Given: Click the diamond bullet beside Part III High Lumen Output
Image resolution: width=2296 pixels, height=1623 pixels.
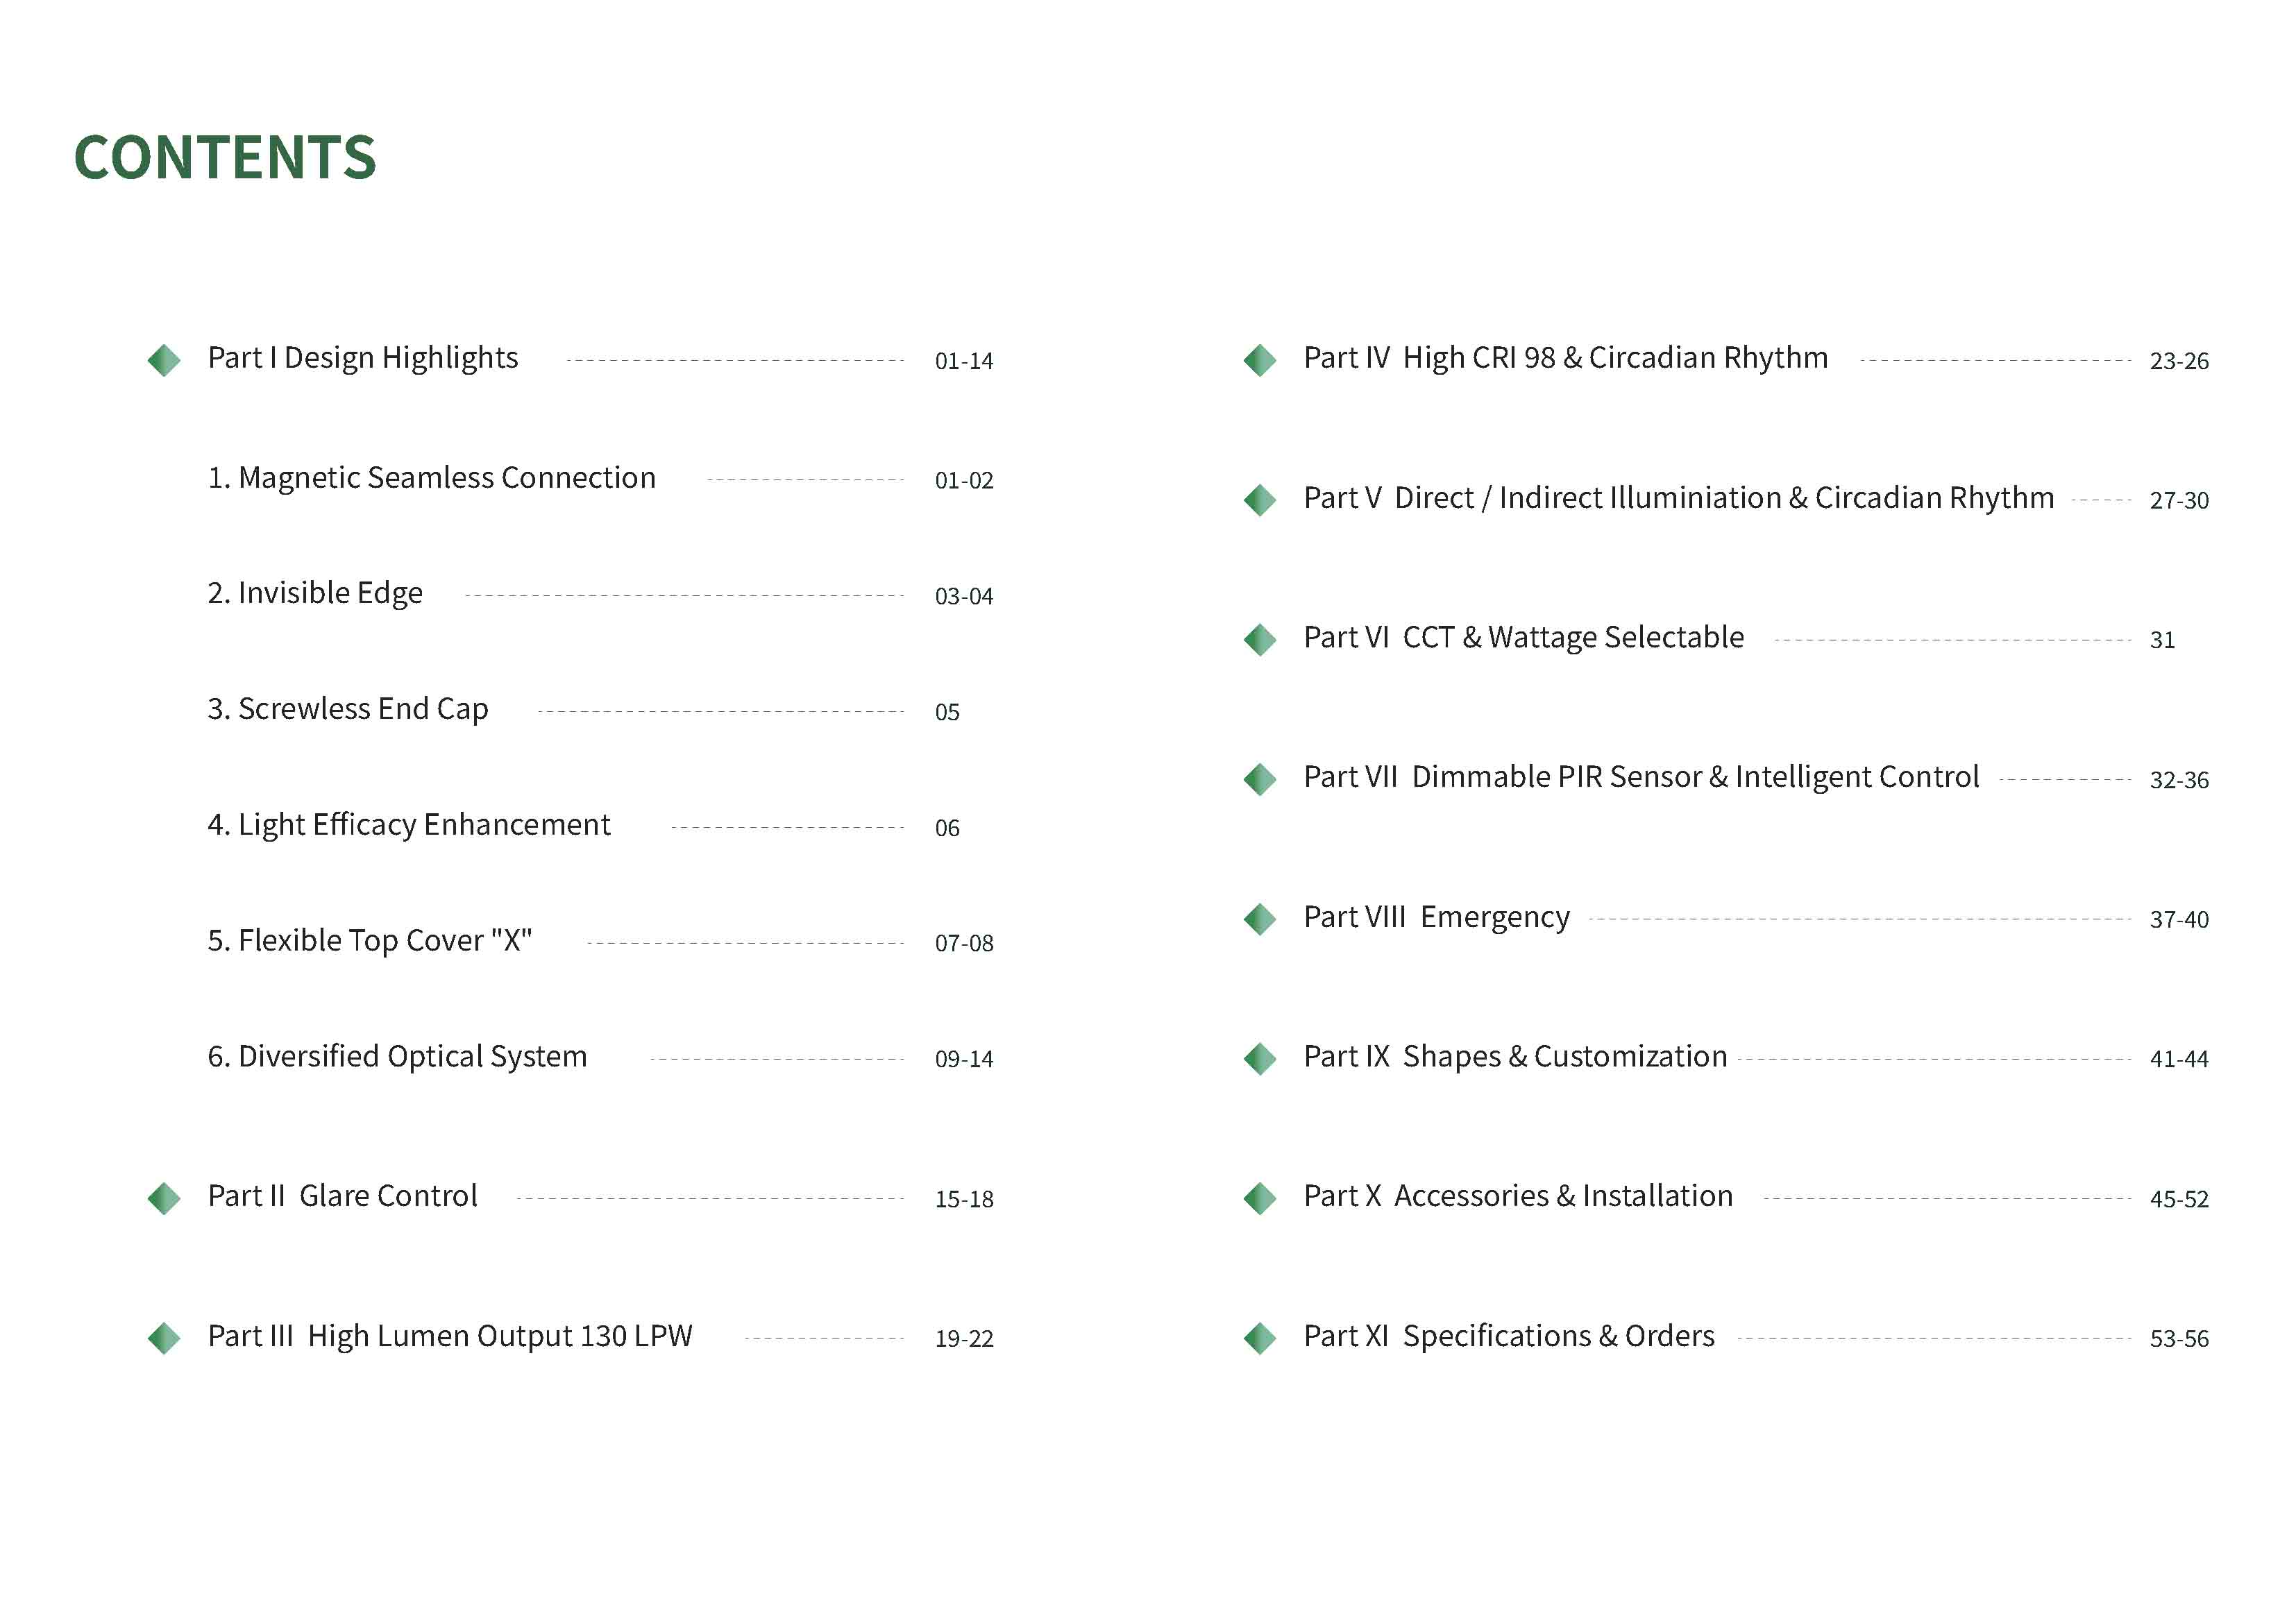Looking at the screenshot, I should [164, 1338].
